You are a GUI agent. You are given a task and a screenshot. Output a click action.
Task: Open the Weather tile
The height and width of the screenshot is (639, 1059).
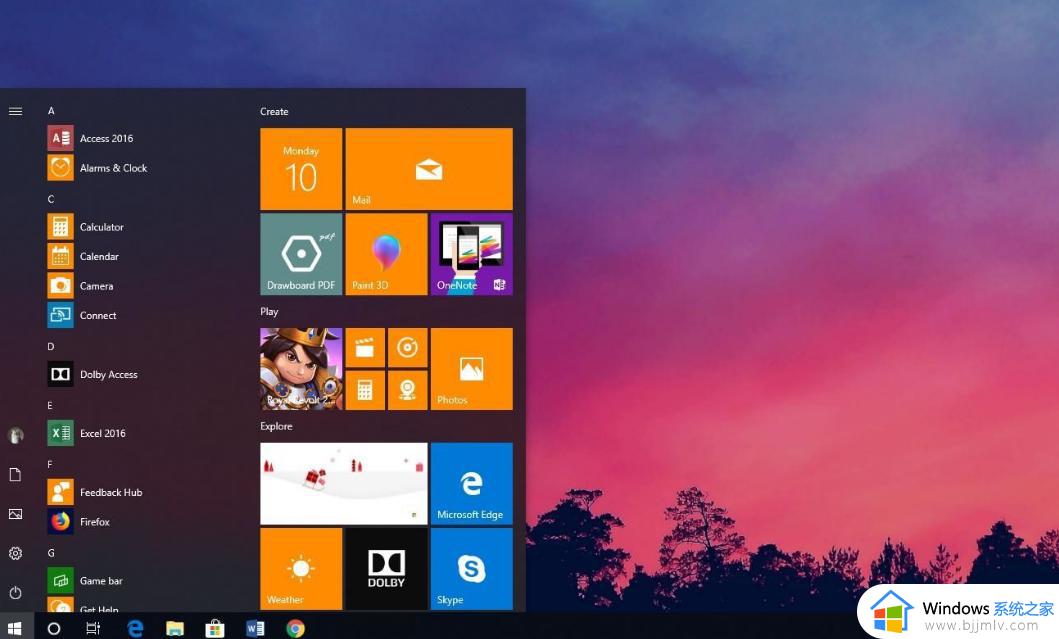click(x=301, y=569)
